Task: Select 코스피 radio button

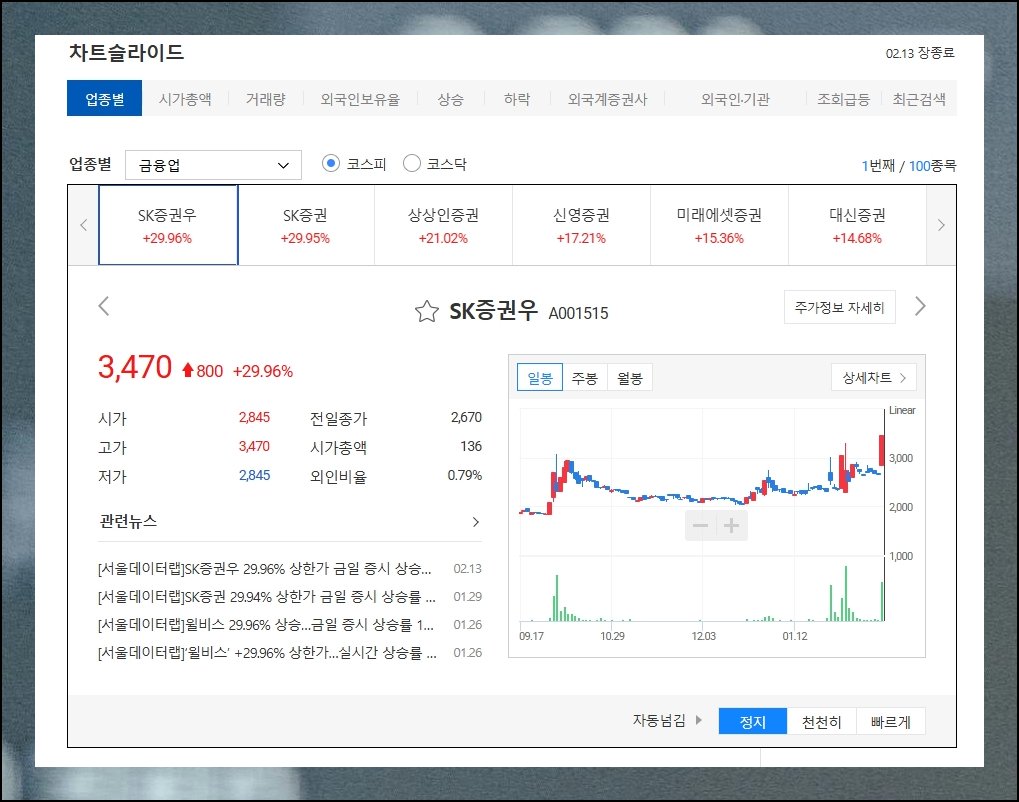Action: tap(331, 163)
